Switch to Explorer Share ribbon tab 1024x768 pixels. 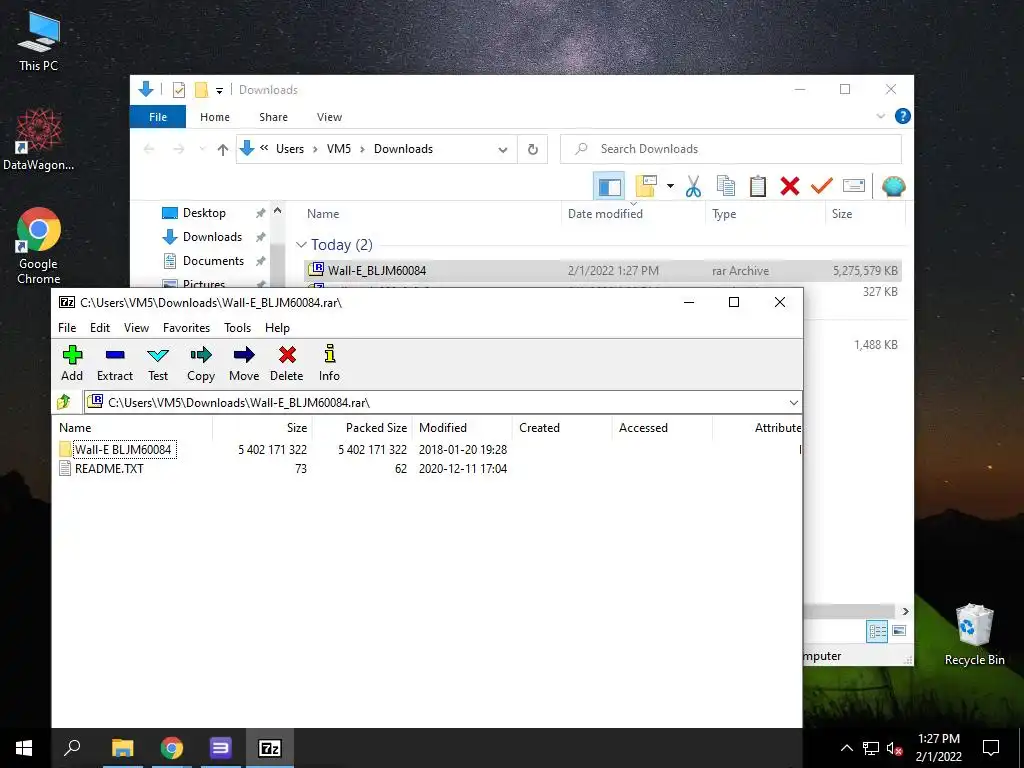(273, 117)
